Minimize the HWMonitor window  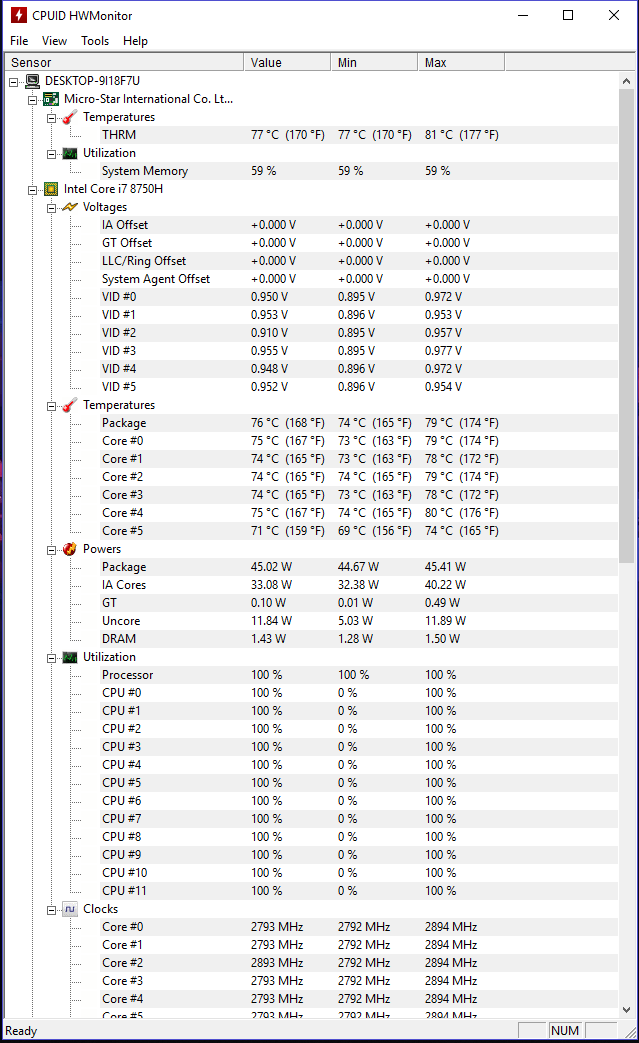pyautogui.click(x=523, y=15)
